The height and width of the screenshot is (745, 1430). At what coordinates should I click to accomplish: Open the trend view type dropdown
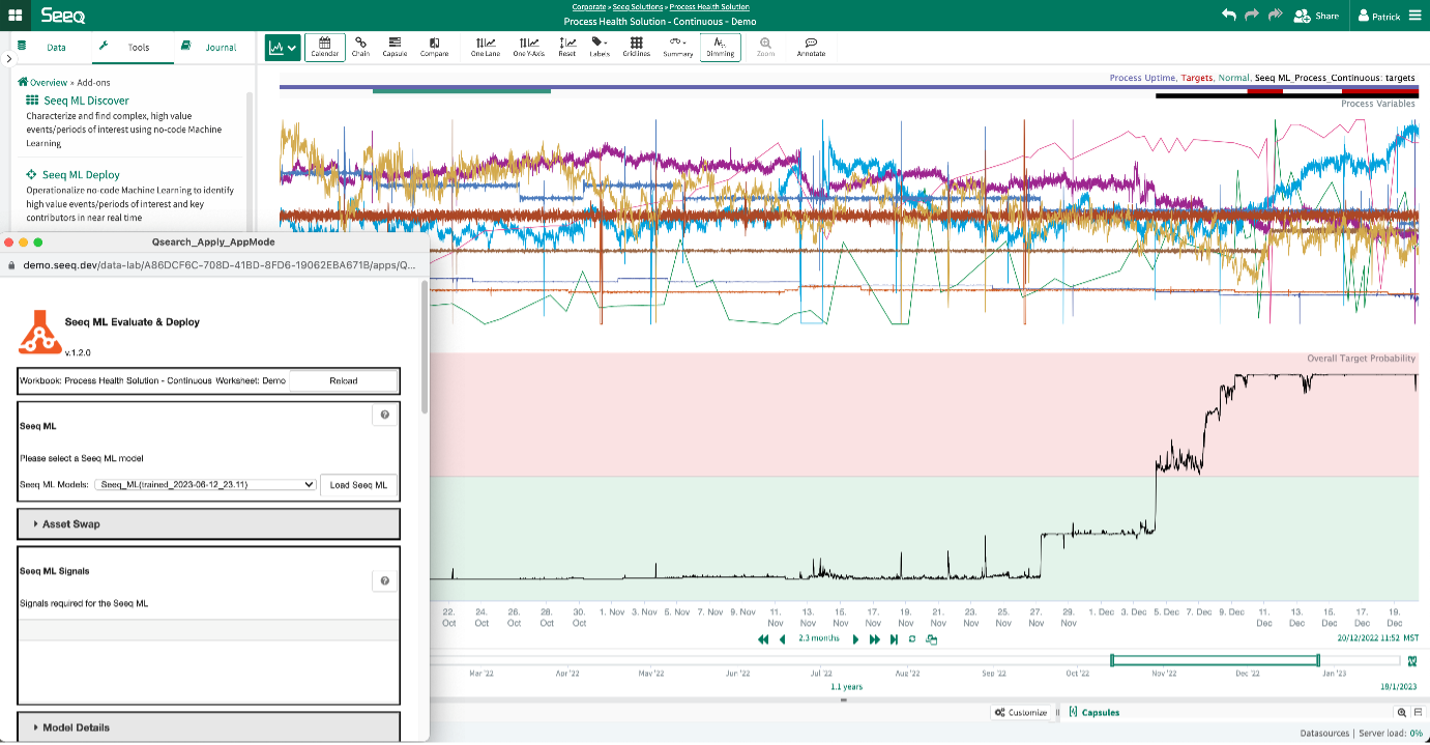pyautogui.click(x=283, y=47)
